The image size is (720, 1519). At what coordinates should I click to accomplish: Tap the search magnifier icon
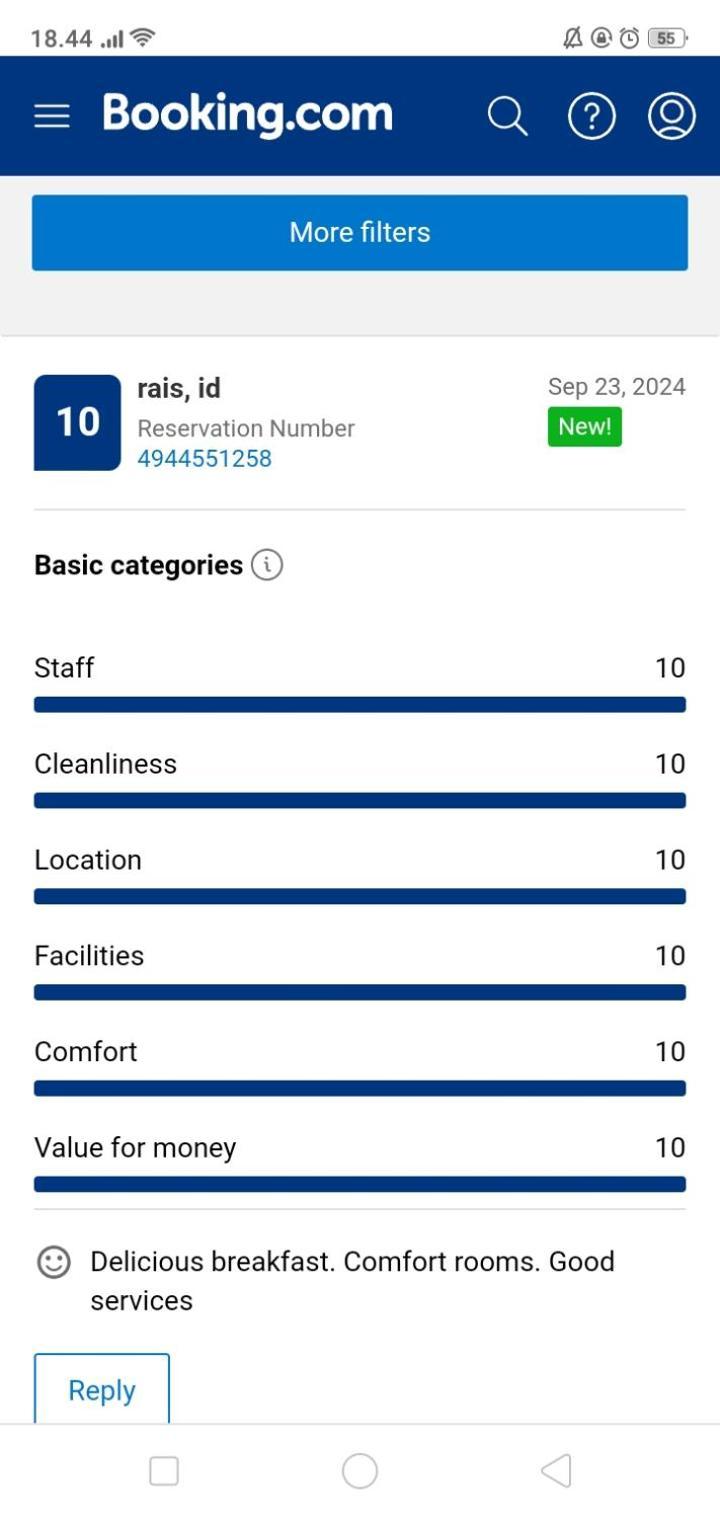[507, 116]
